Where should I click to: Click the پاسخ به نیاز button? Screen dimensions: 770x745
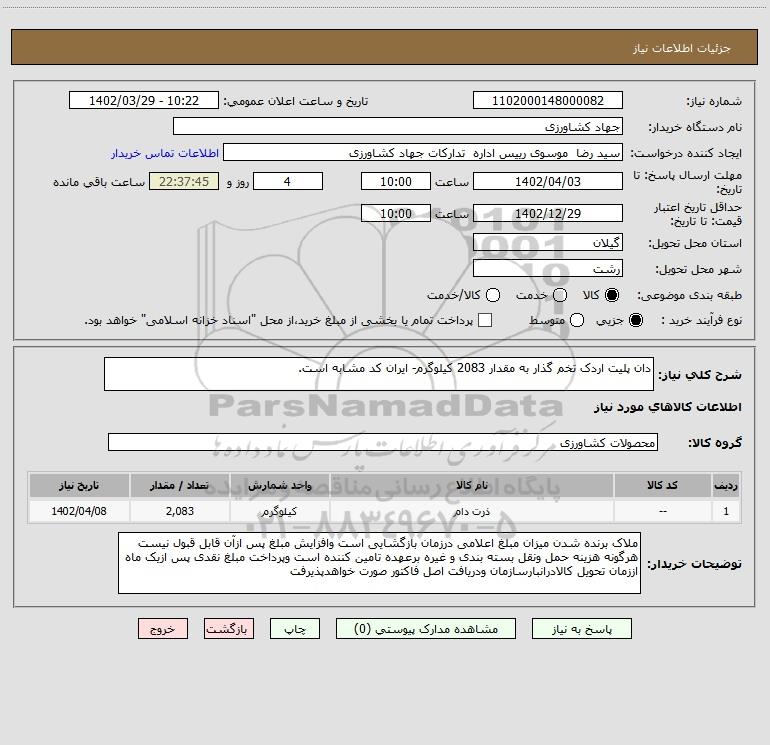[581, 629]
